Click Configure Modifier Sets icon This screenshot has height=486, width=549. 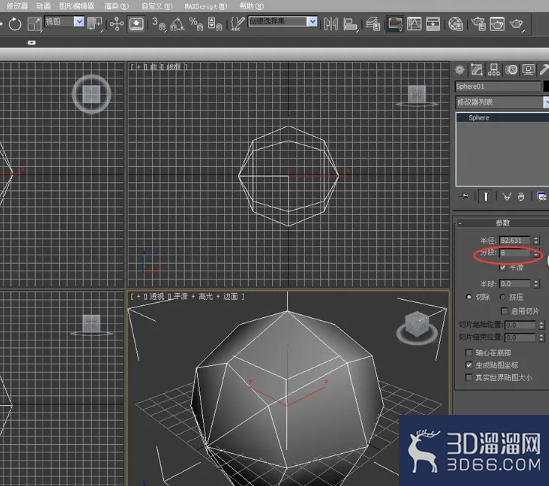click(x=542, y=196)
